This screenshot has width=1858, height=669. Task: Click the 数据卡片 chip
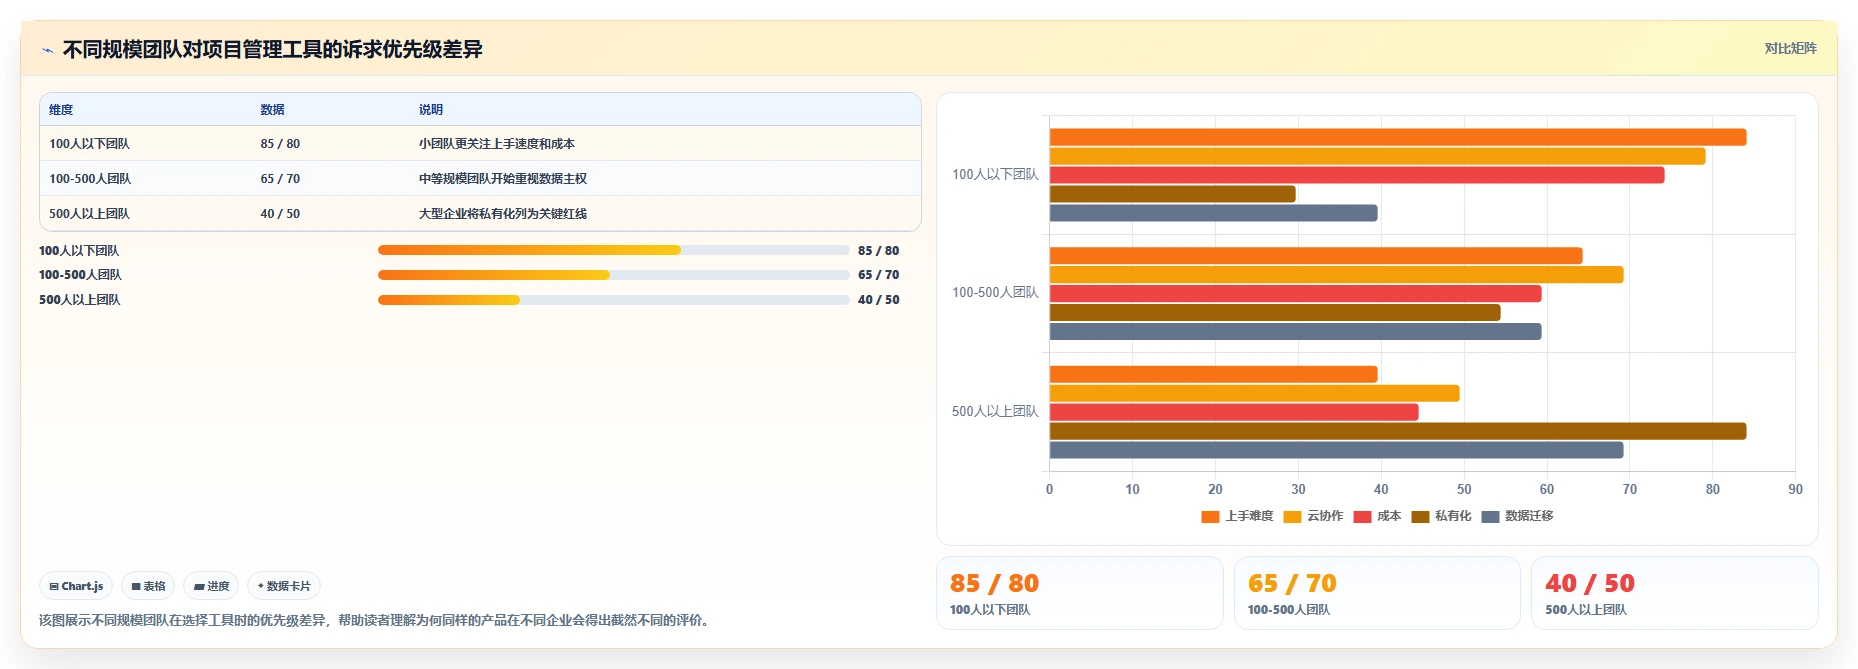pos(284,586)
